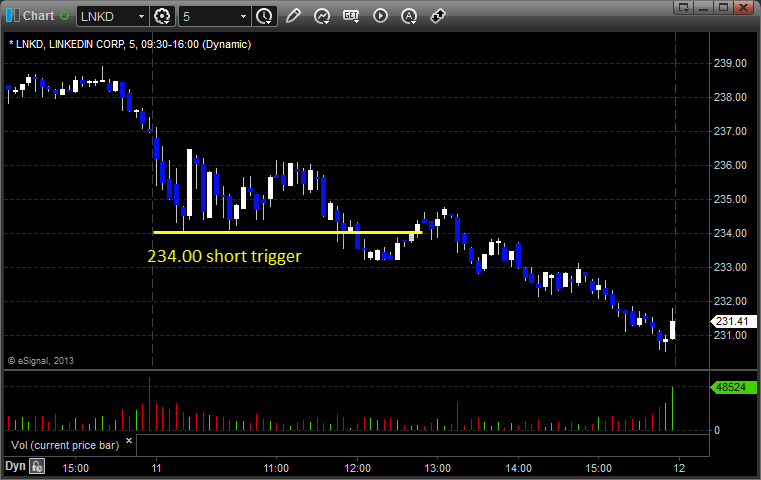Open the window options menu in title bar
Viewport: 761px width, 480px height.
(x=684, y=7)
